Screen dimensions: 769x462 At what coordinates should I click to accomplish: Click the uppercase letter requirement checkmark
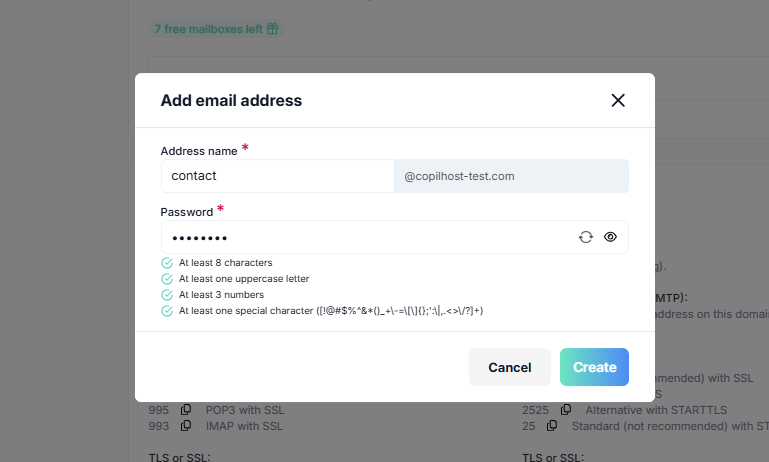[x=167, y=279]
